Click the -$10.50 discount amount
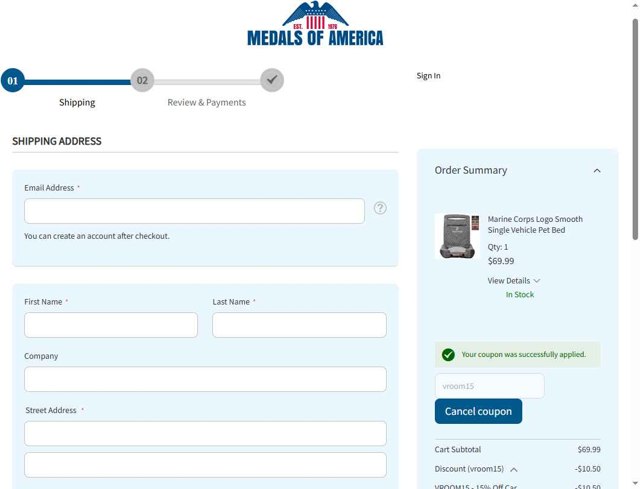The width and height of the screenshot is (640, 489). point(588,469)
